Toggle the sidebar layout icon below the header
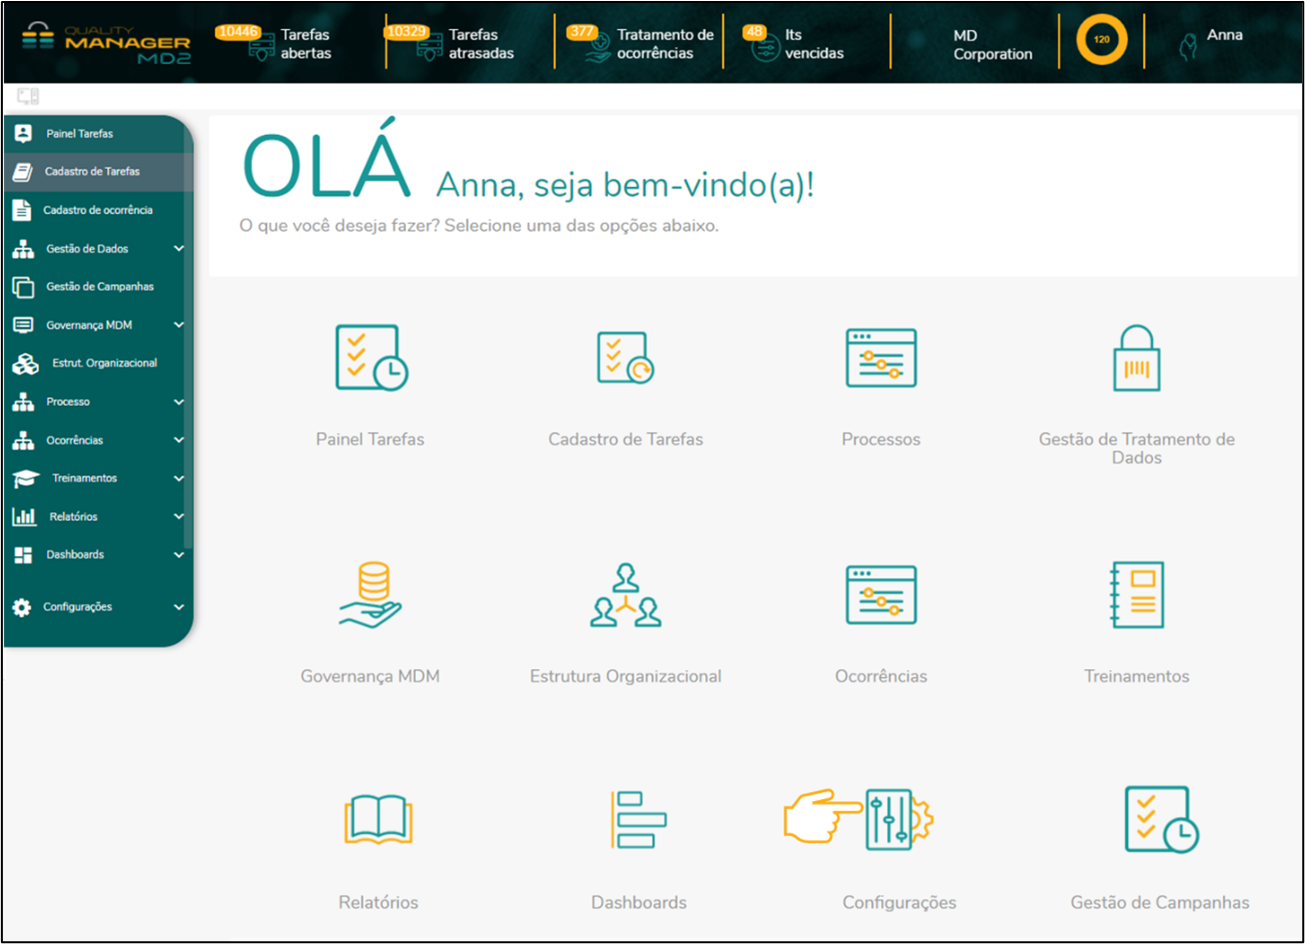The image size is (1305, 944). coord(28,97)
